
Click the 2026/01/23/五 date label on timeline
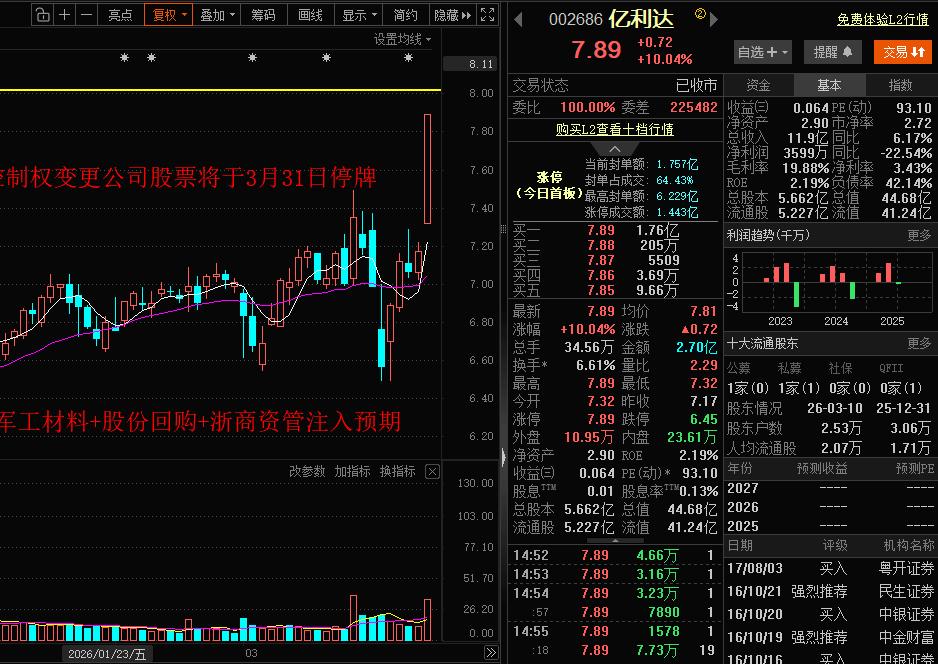[x=107, y=654]
